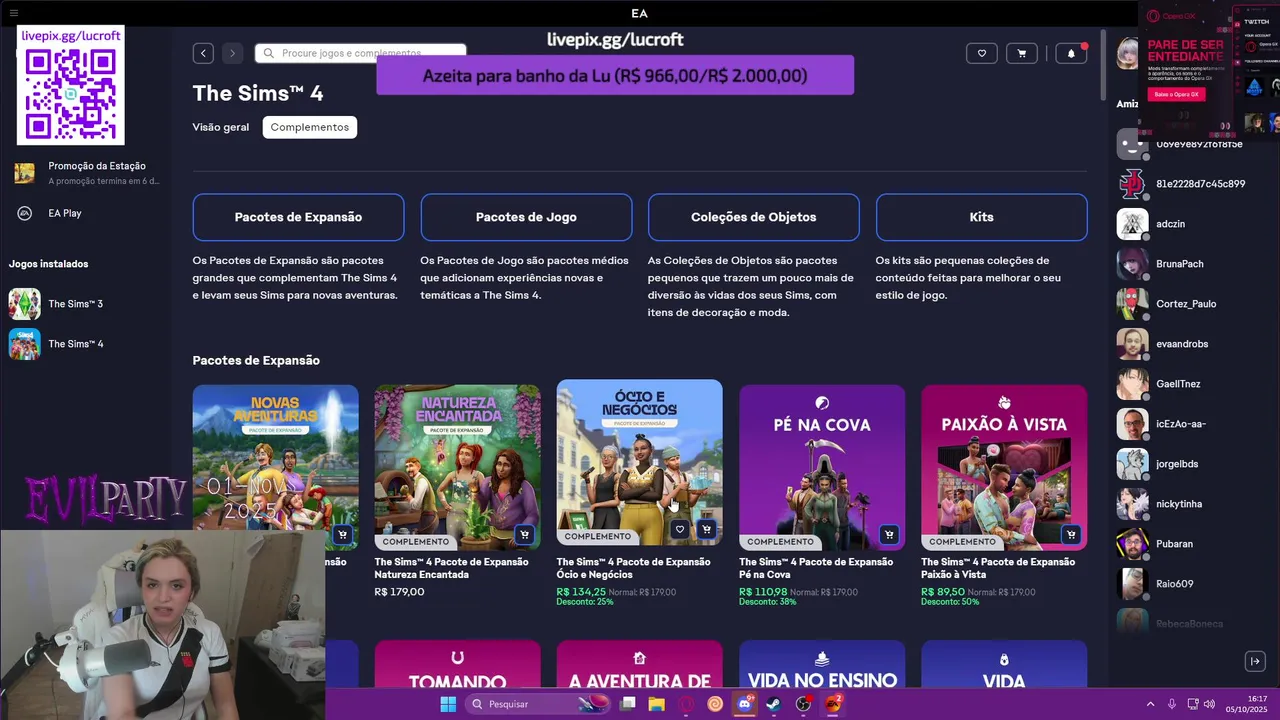Screen dimensions: 1280x720
Task: Open The Sims 3 game icon
Action: pyautogui.click(x=24, y=303)
